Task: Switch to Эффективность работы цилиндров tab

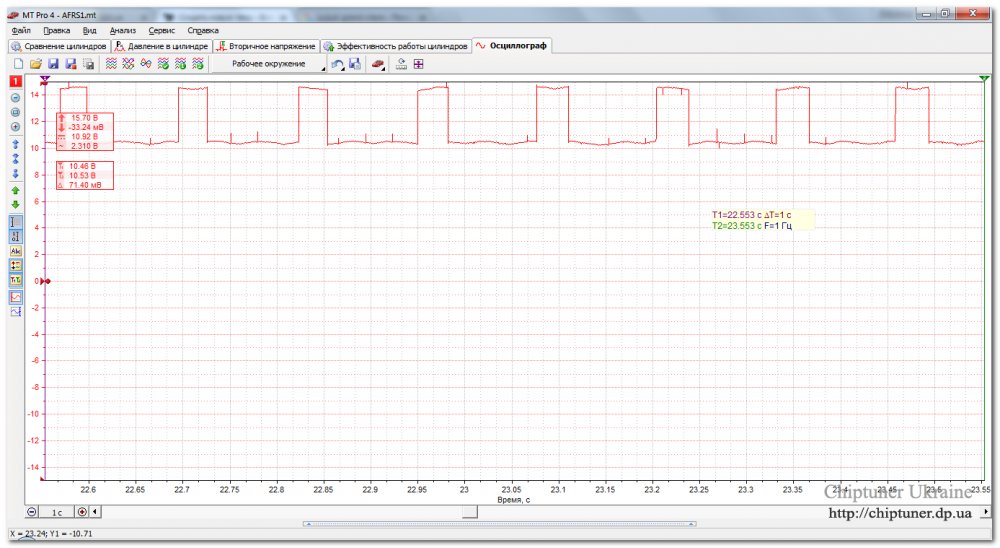Action: click(396, 46)
